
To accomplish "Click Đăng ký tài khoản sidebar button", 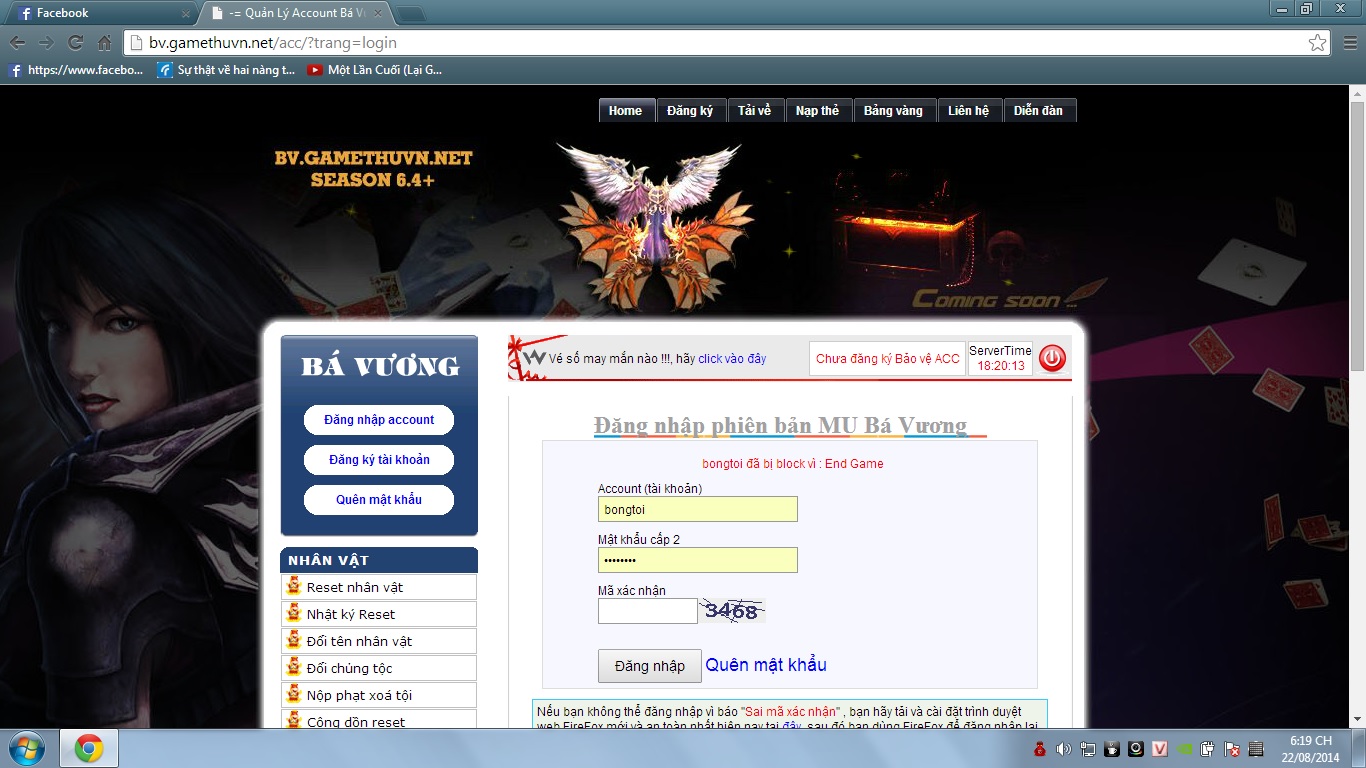I will 379,460.
